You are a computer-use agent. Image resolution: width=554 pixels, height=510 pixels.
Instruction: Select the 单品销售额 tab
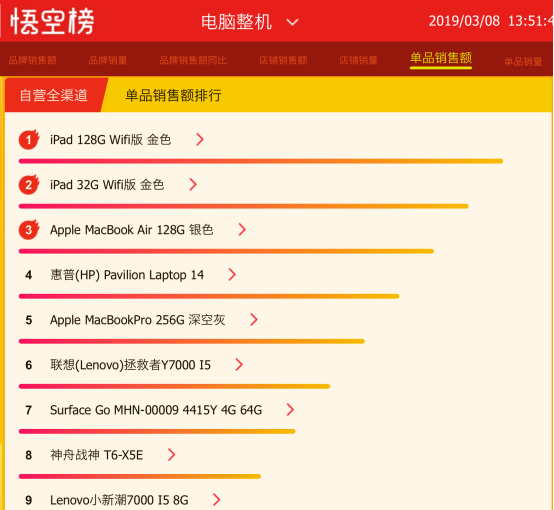[441, 58]
